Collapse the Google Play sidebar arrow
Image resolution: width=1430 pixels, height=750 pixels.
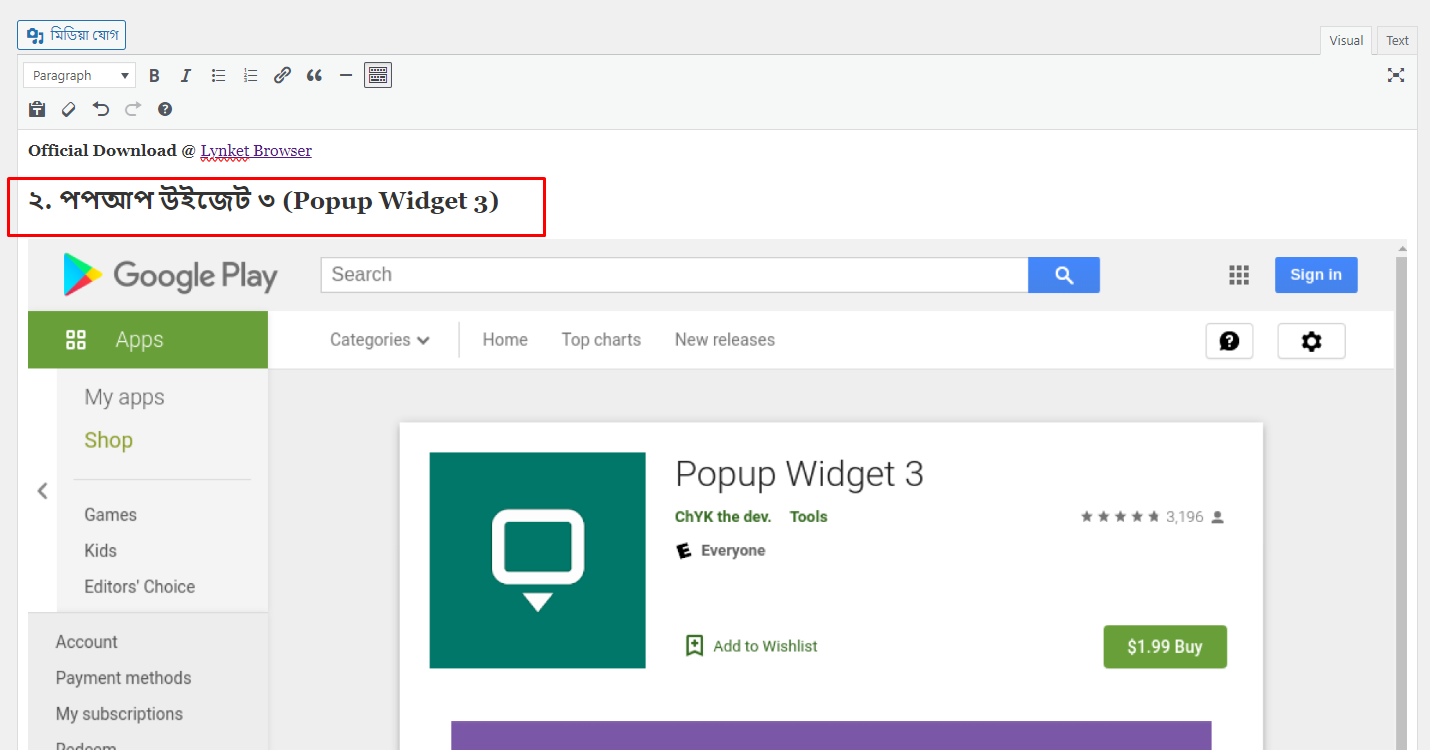pos(42,490)
